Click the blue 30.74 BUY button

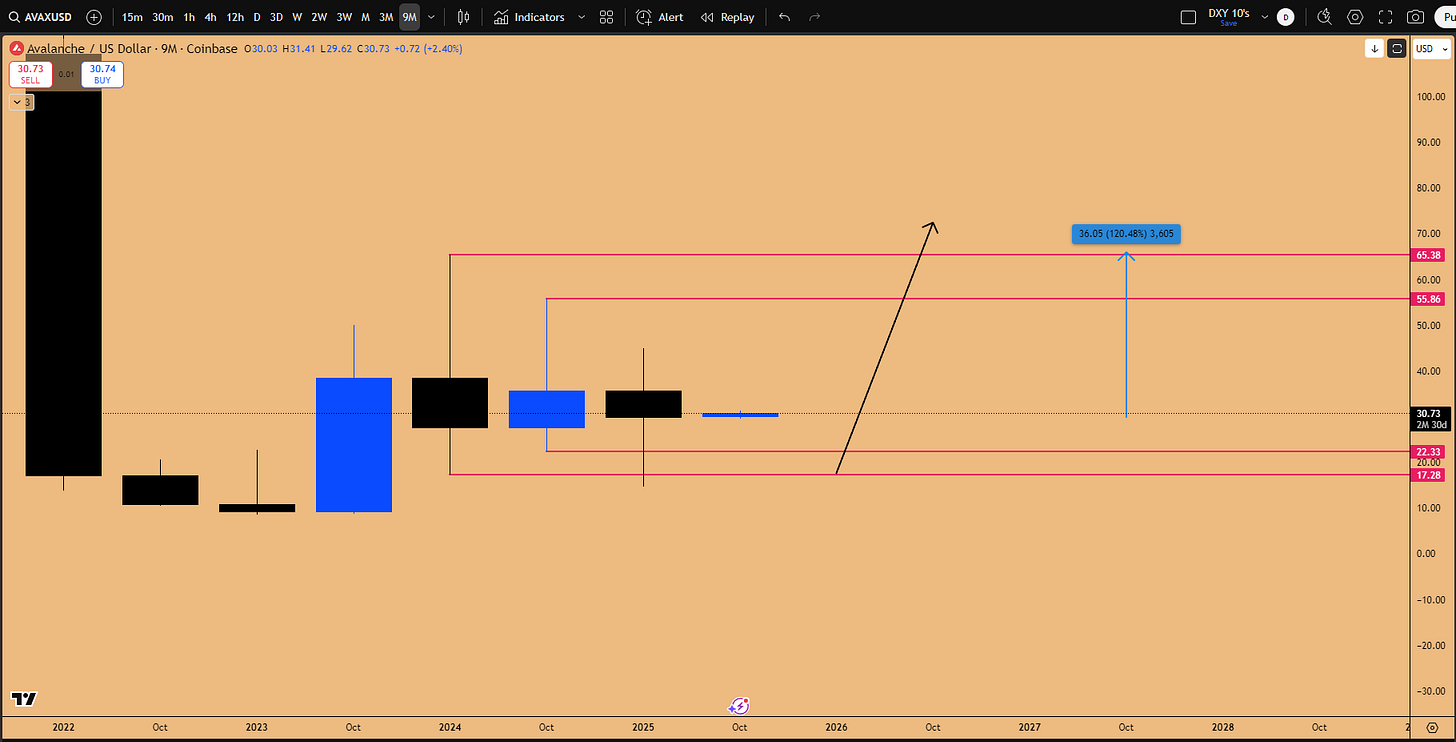103,74
